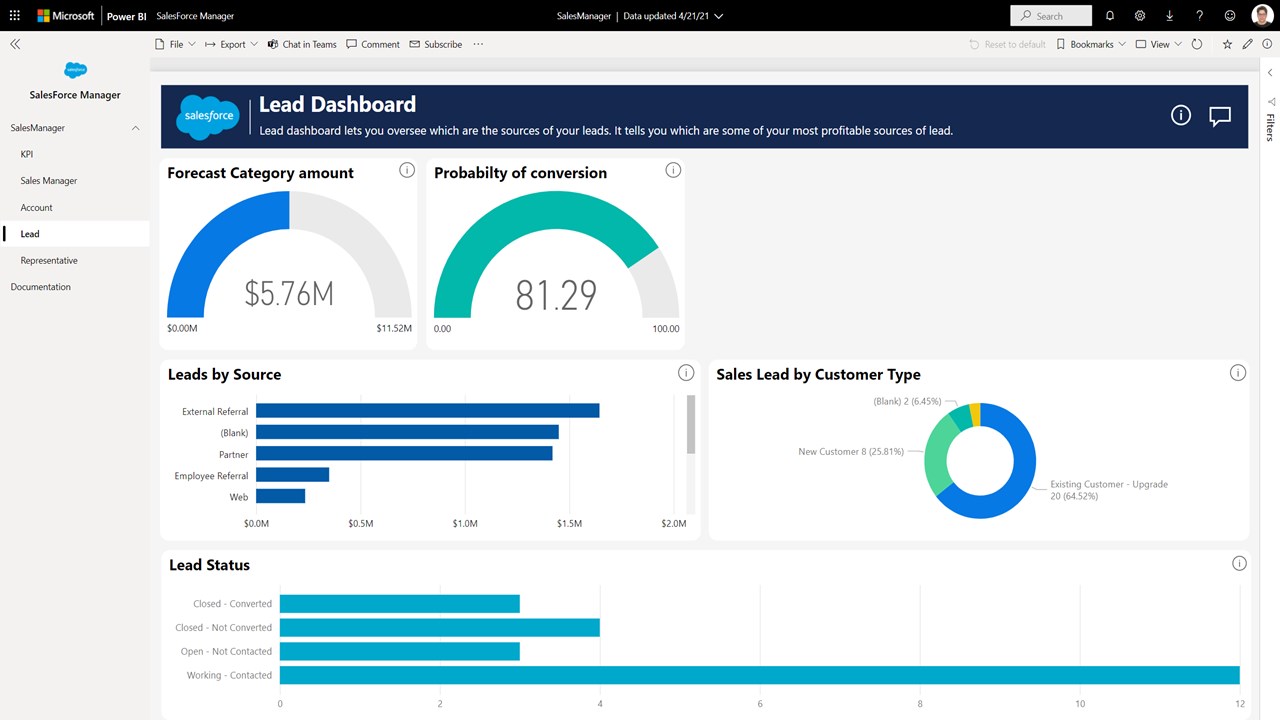The image size is (1280, 720).
Task: Click the Working - Contacted bar
Action: [x=760, y=675]
